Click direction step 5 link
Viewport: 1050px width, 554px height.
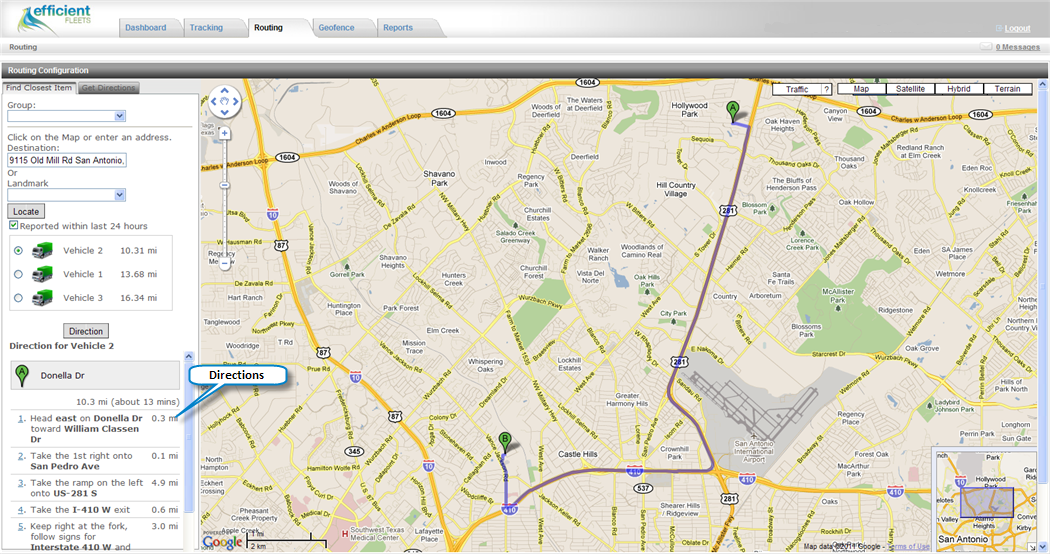coord(21,527)
